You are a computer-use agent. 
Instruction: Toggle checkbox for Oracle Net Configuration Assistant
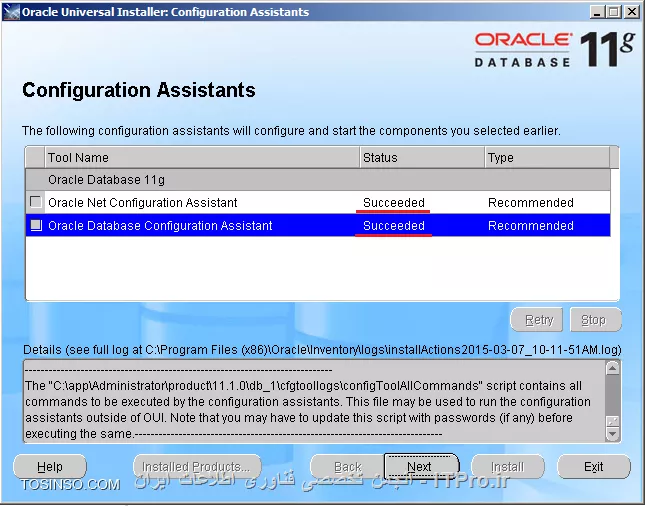(x=36, y=202)
